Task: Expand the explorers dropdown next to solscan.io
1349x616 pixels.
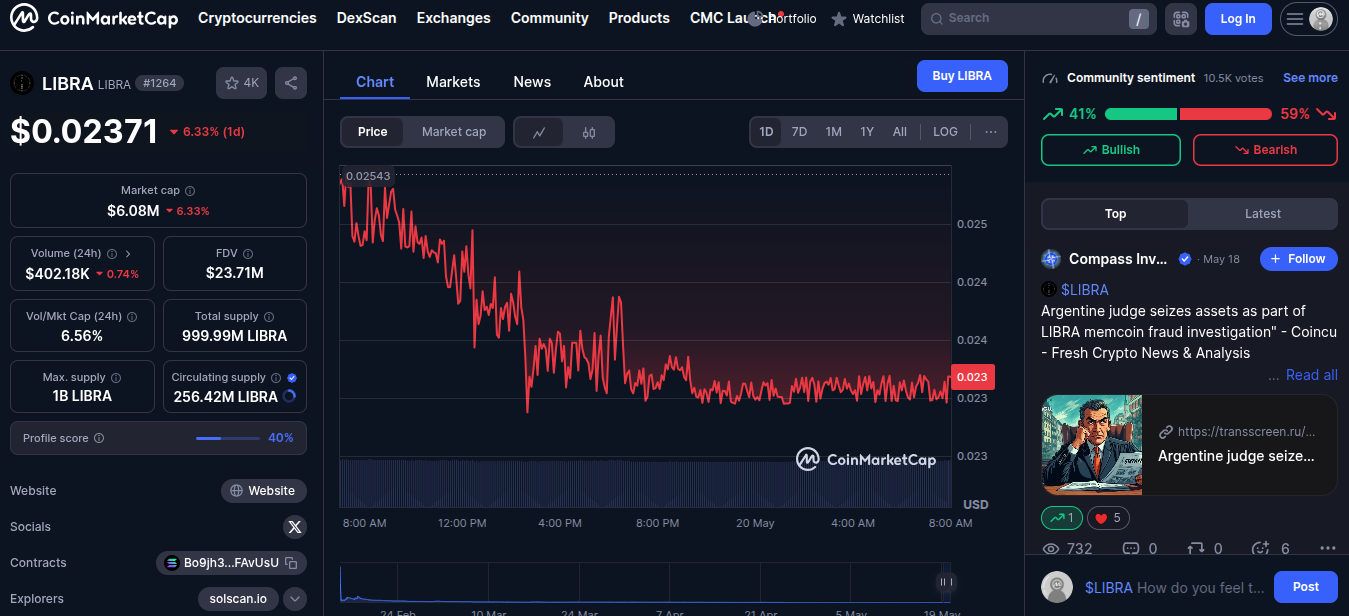Action: pyautogui.click(x=295, y=599)
